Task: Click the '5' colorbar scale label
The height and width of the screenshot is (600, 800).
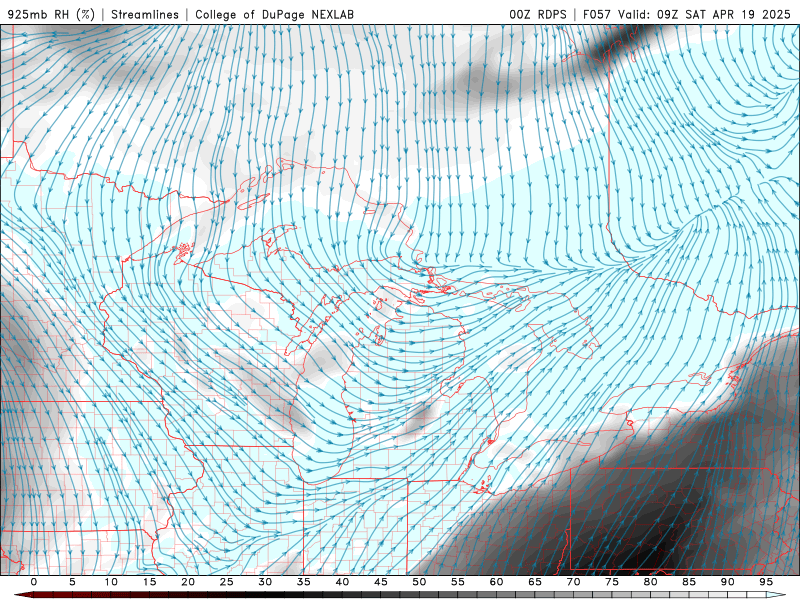Action: (x=72, y=582)
